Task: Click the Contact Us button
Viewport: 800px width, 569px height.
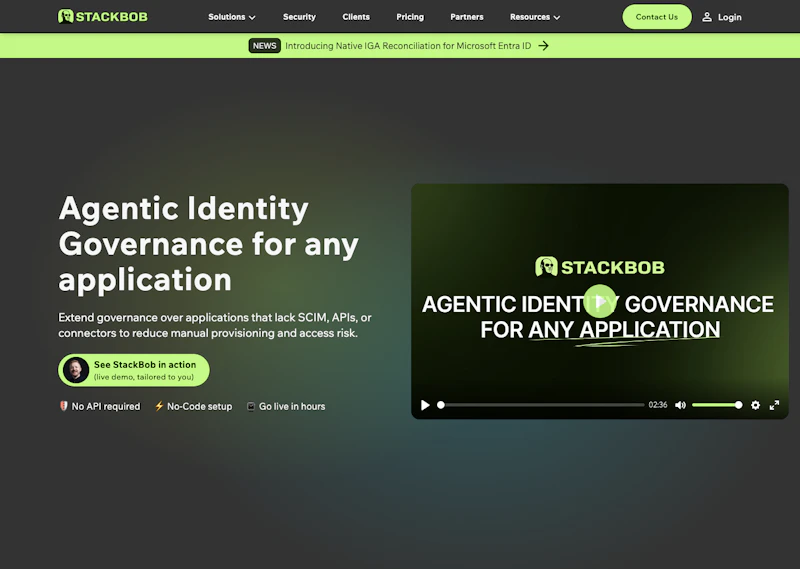Action: click(657, 17)
